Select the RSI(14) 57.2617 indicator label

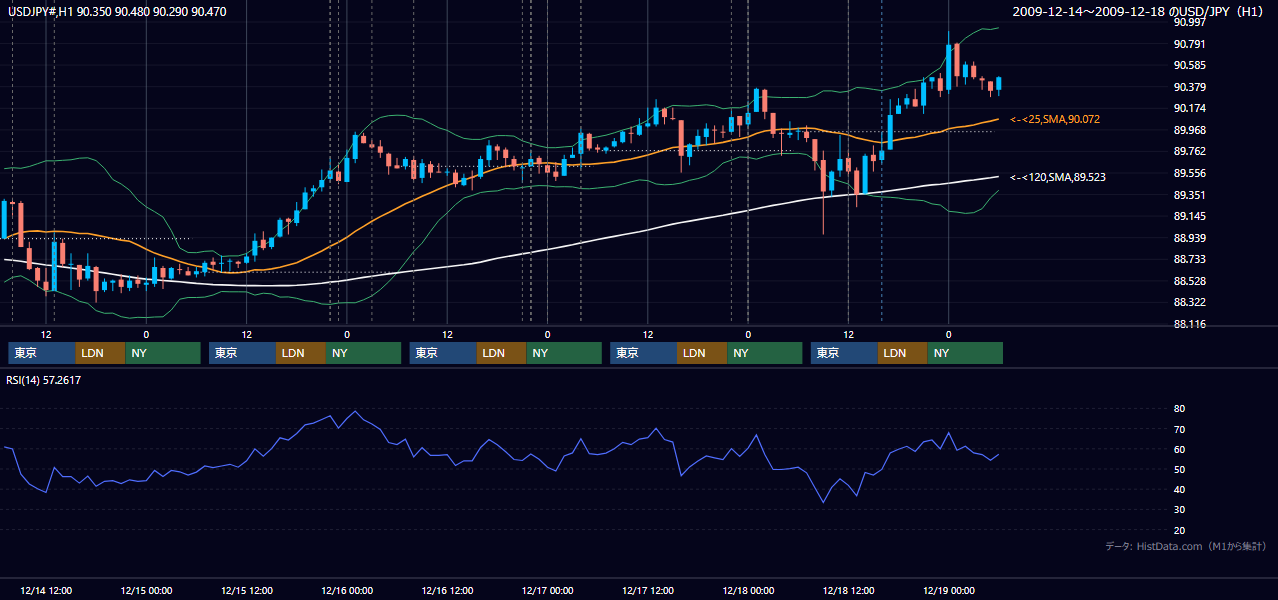click(x=44, y=380)
